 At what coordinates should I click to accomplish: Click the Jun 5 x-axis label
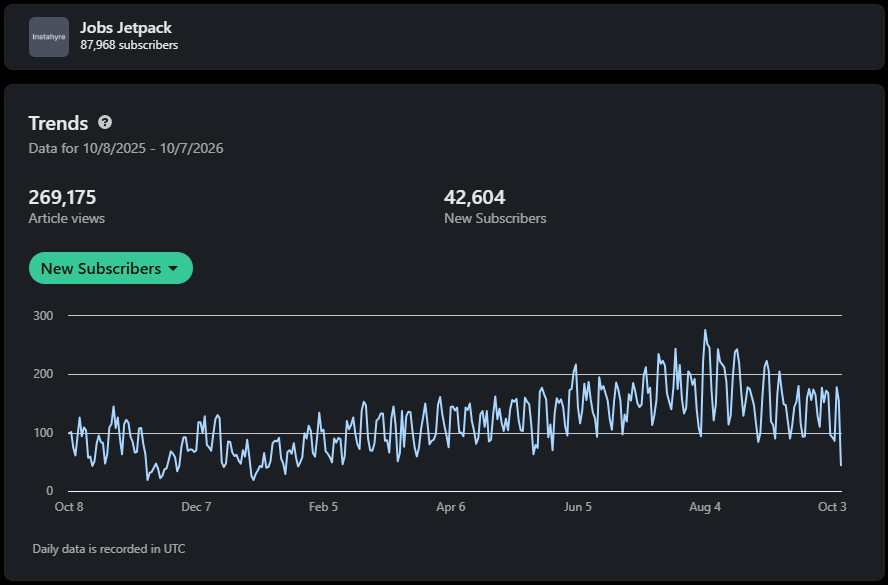(578, 507)
